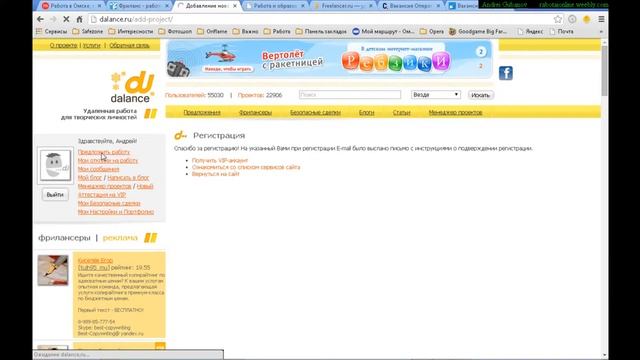The image size is (640, 360).
Task: Open Предложения in the yellow menu
Action: tap(202, 112)
